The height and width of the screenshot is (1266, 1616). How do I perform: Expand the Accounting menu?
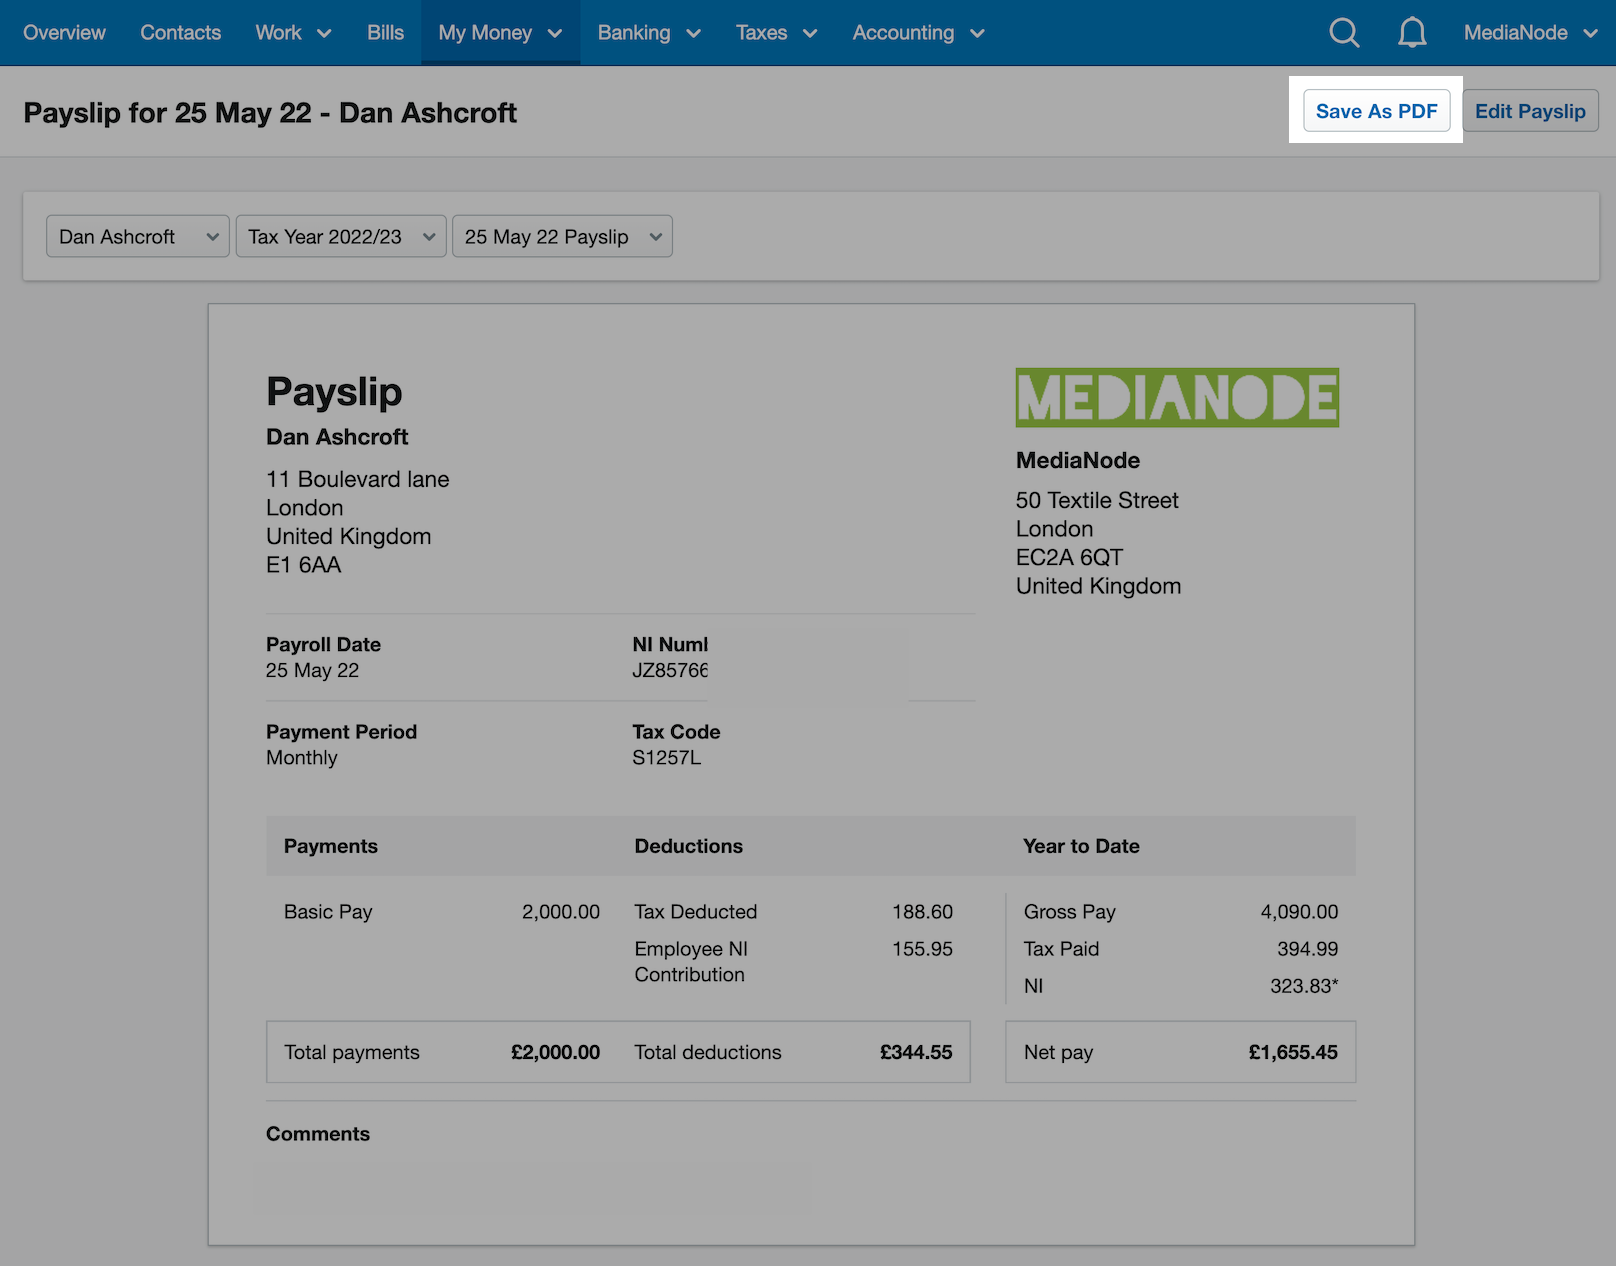click(x=919, y=33)
